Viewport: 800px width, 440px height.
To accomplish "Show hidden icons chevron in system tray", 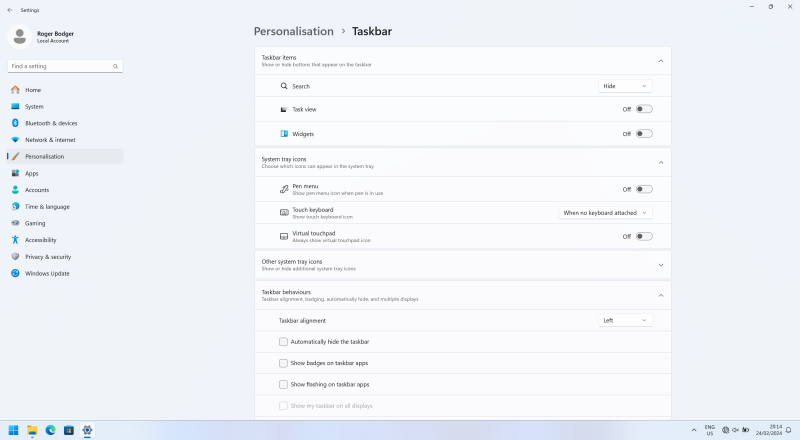I will click(694, 430).
